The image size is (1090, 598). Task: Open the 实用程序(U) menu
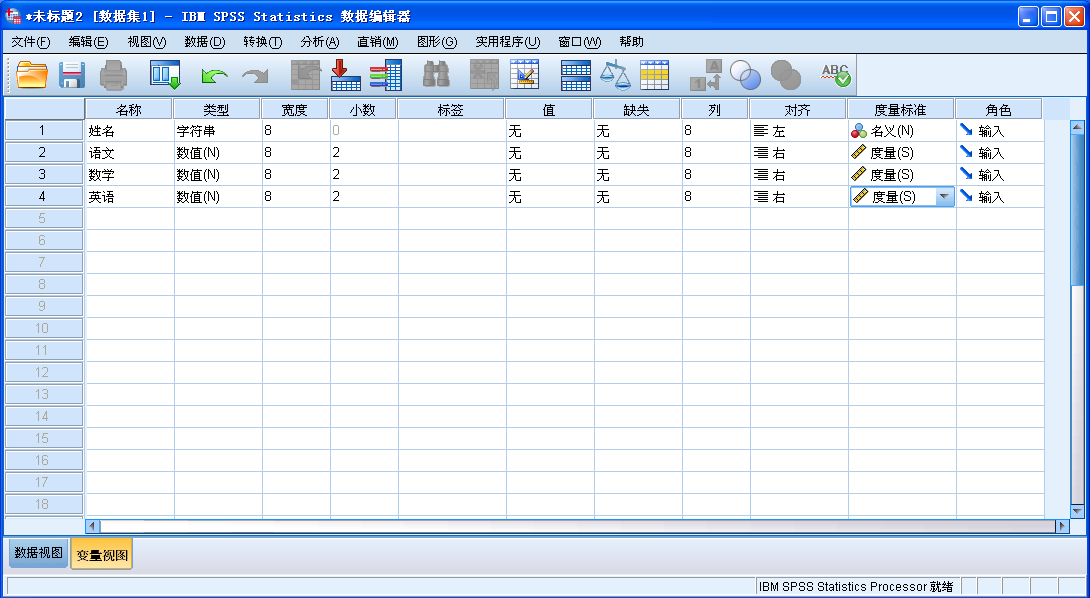pyautogui.click(x=507, y=42)
